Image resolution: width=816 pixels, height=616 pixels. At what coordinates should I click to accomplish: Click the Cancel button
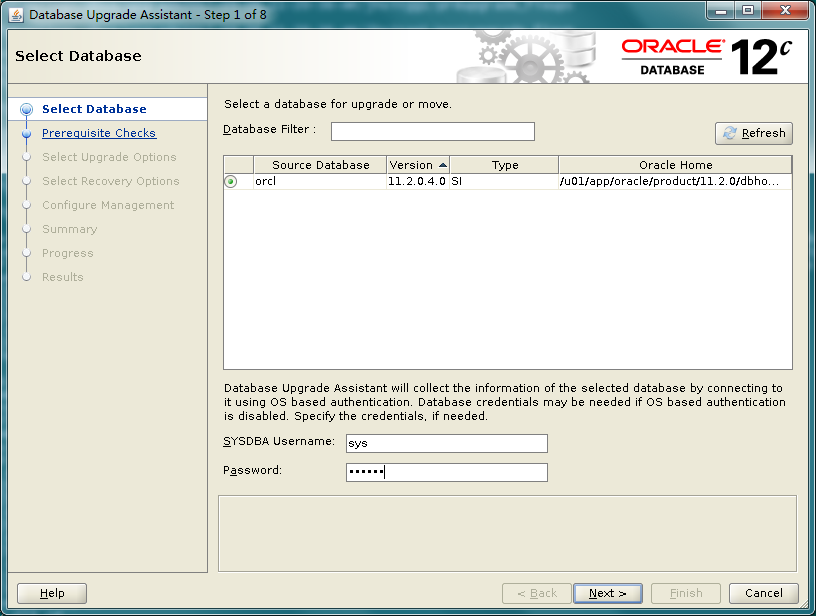(x=763, y=592)
